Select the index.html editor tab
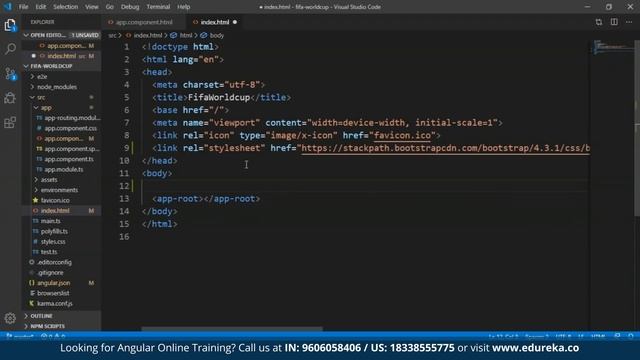This screenshot has height=360, width=640. click(x=214, y=22)
